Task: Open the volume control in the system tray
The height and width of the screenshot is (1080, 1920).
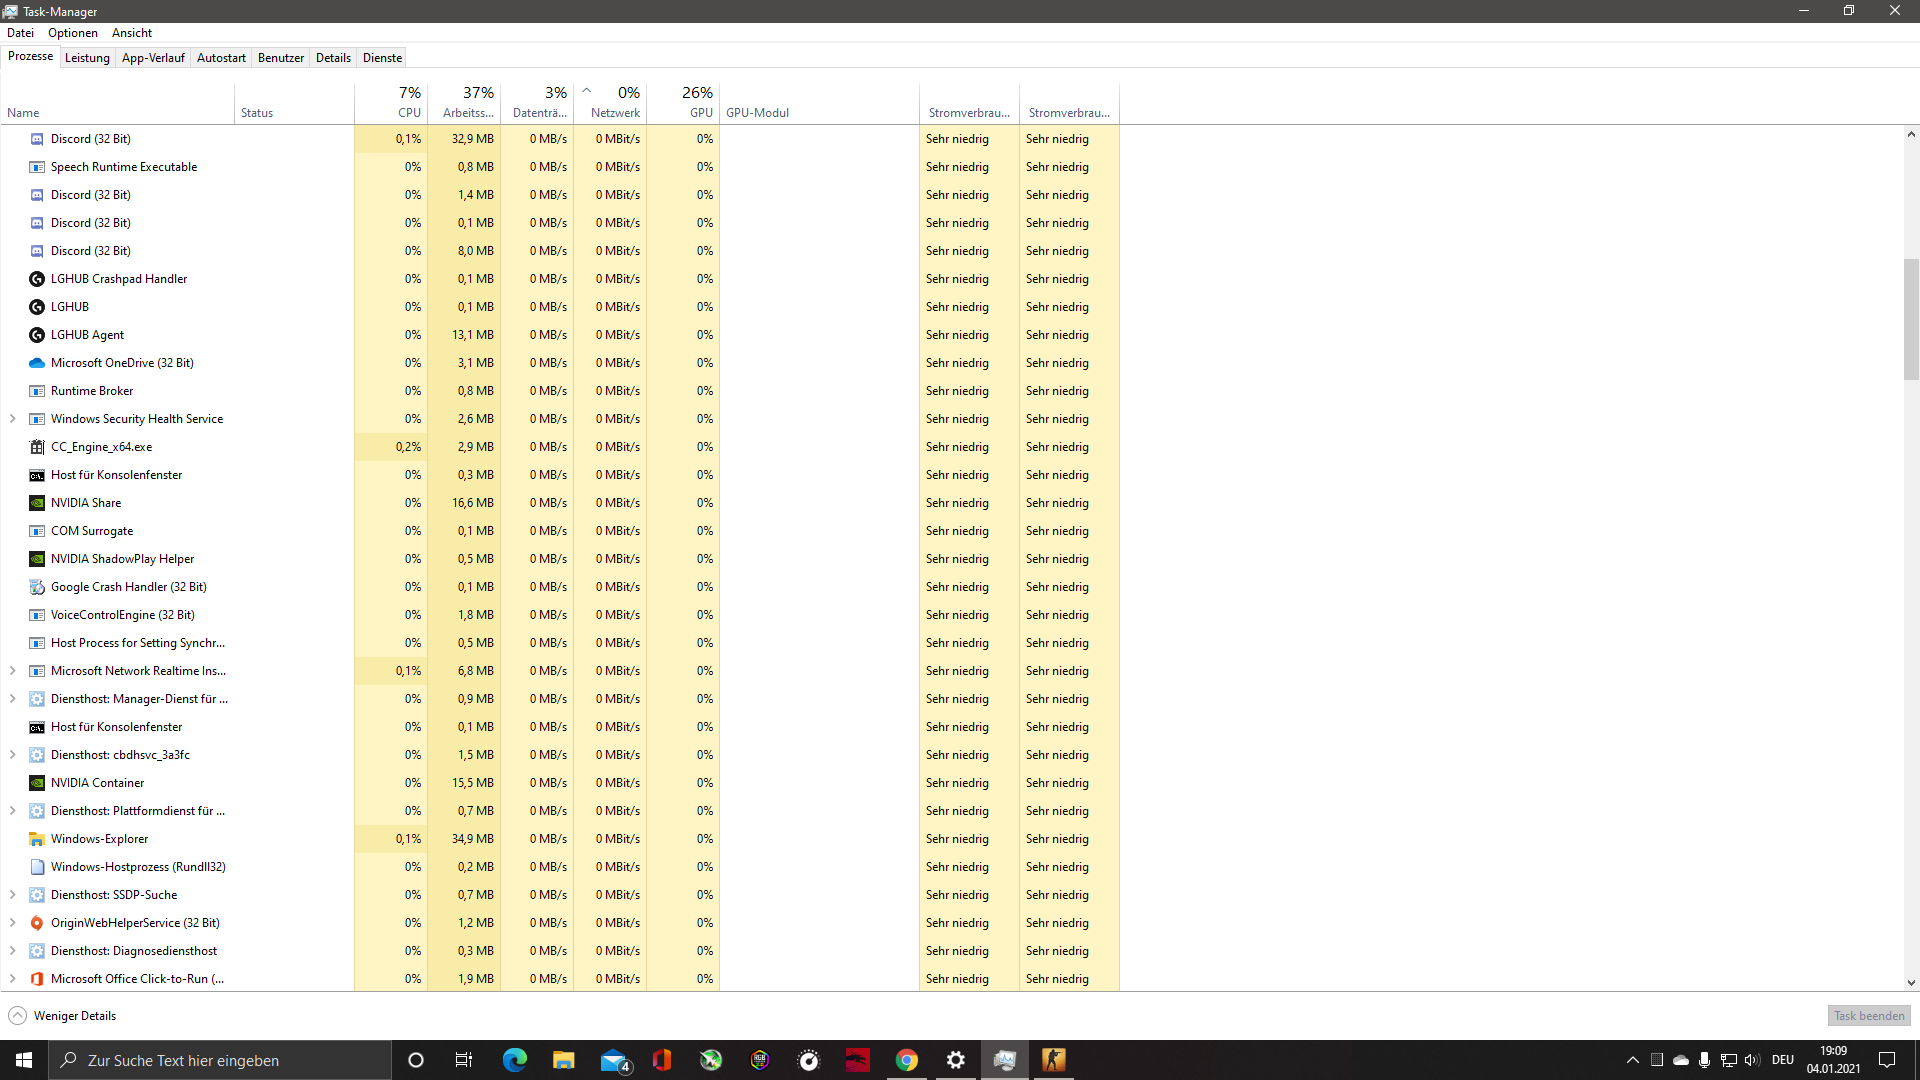Action: click(1751, 1060)
